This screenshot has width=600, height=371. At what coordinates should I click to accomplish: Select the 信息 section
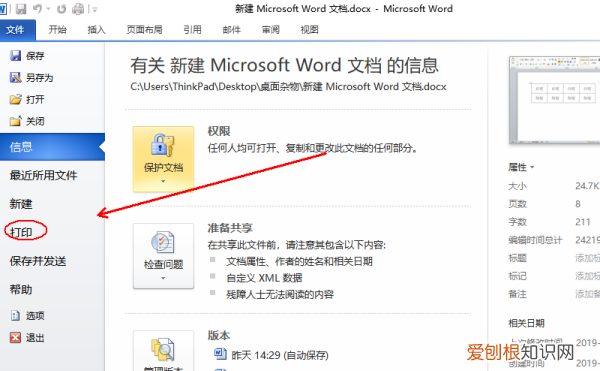pyautogui.click(x=52, y=147)
